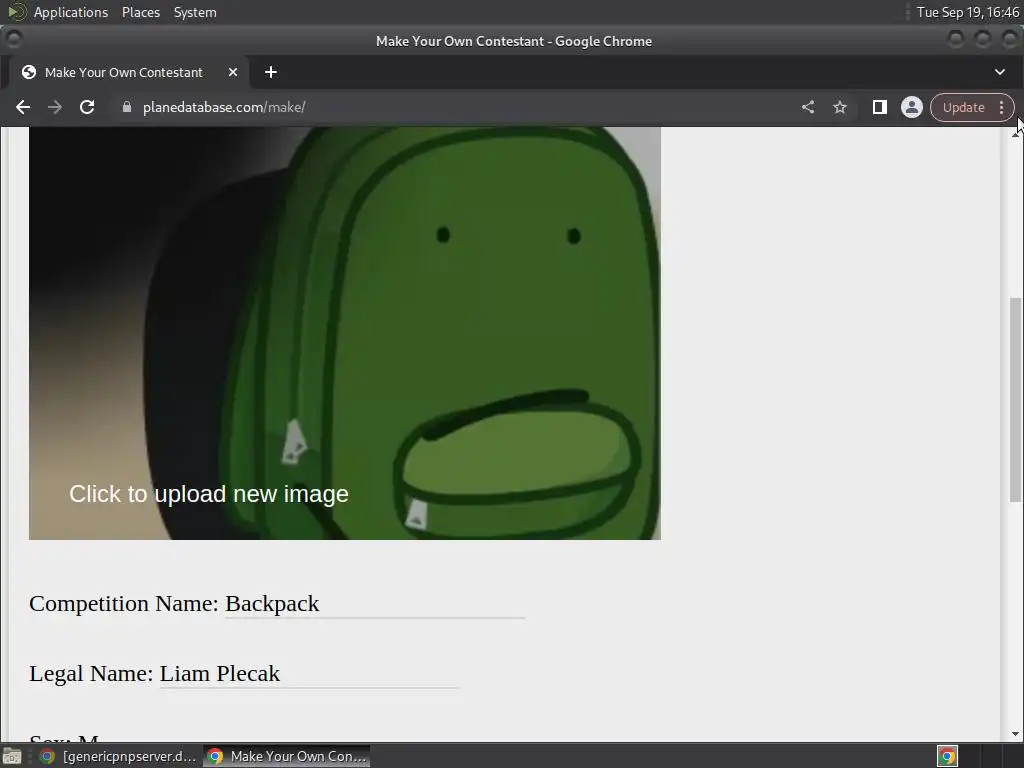Open the side panel icon
This screenshot has height=768, width=1024.
click(880, 107)
